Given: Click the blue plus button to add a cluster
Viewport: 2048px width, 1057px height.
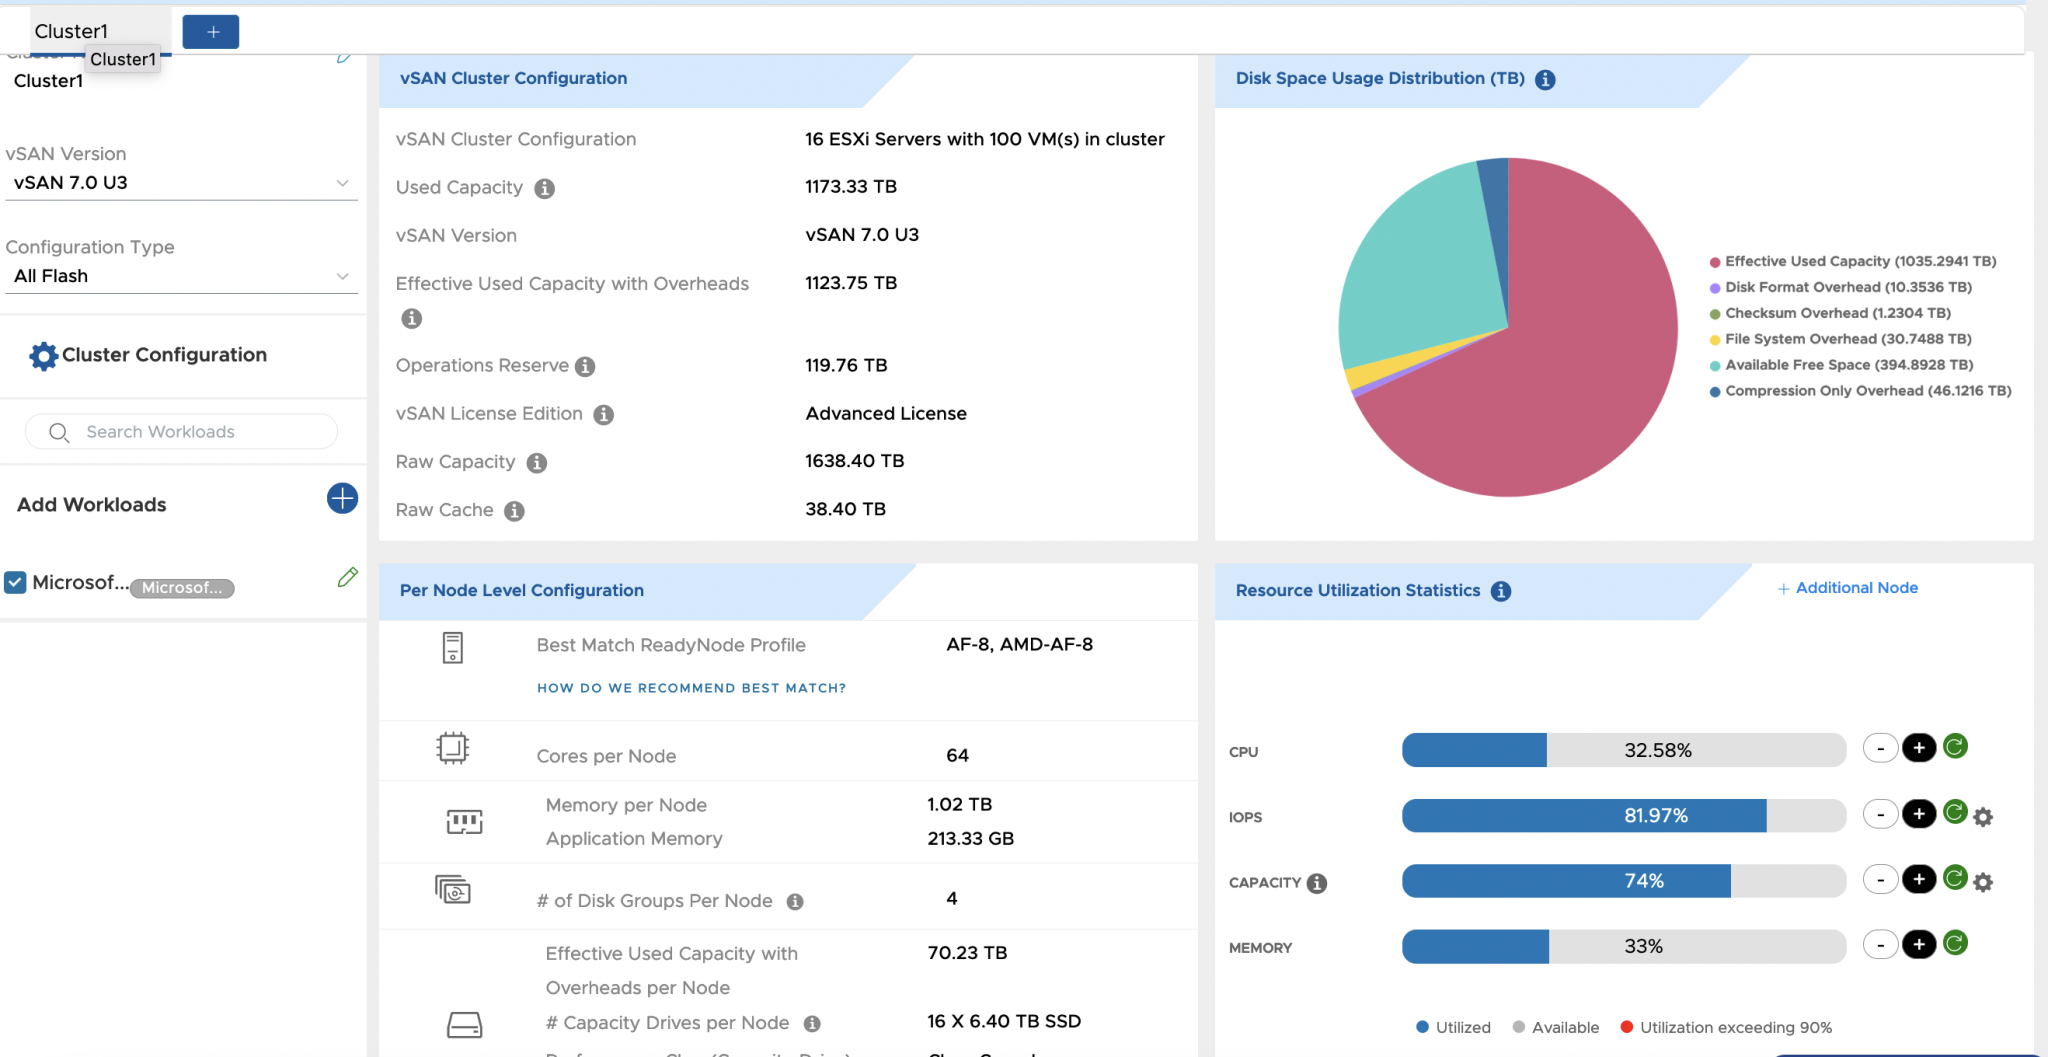Looking at the screenshot, I should (211, 31).
